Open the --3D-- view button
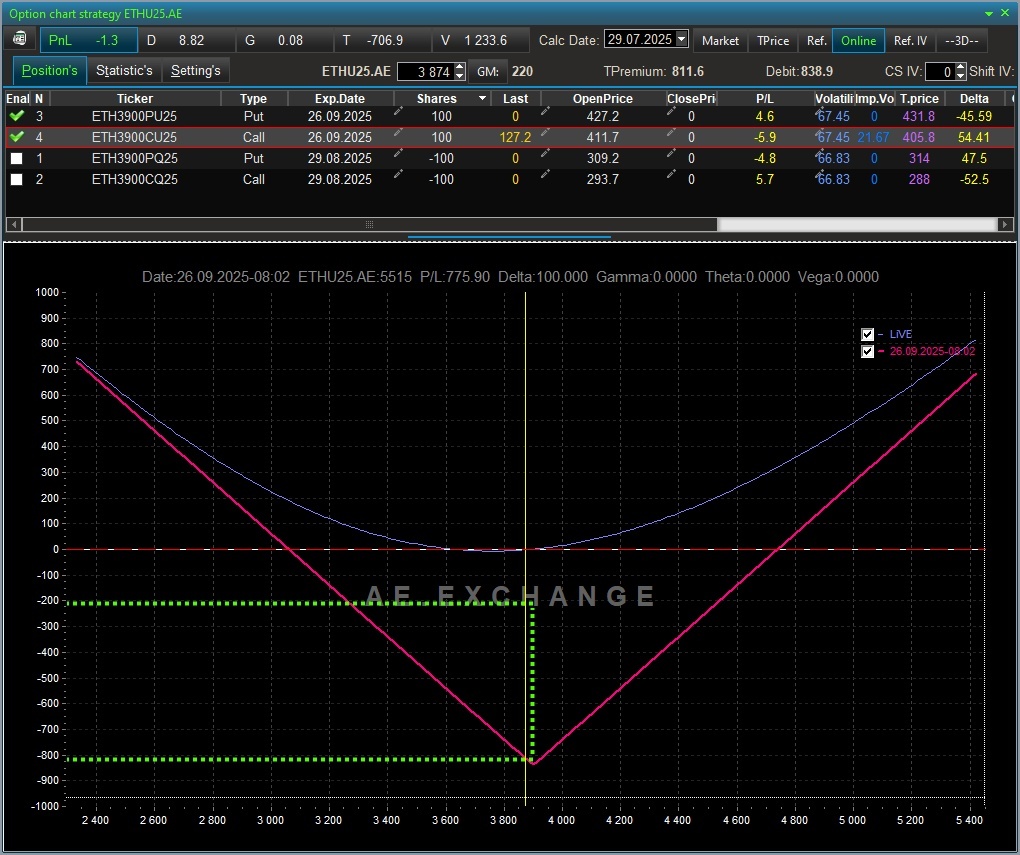 (961, 40)
